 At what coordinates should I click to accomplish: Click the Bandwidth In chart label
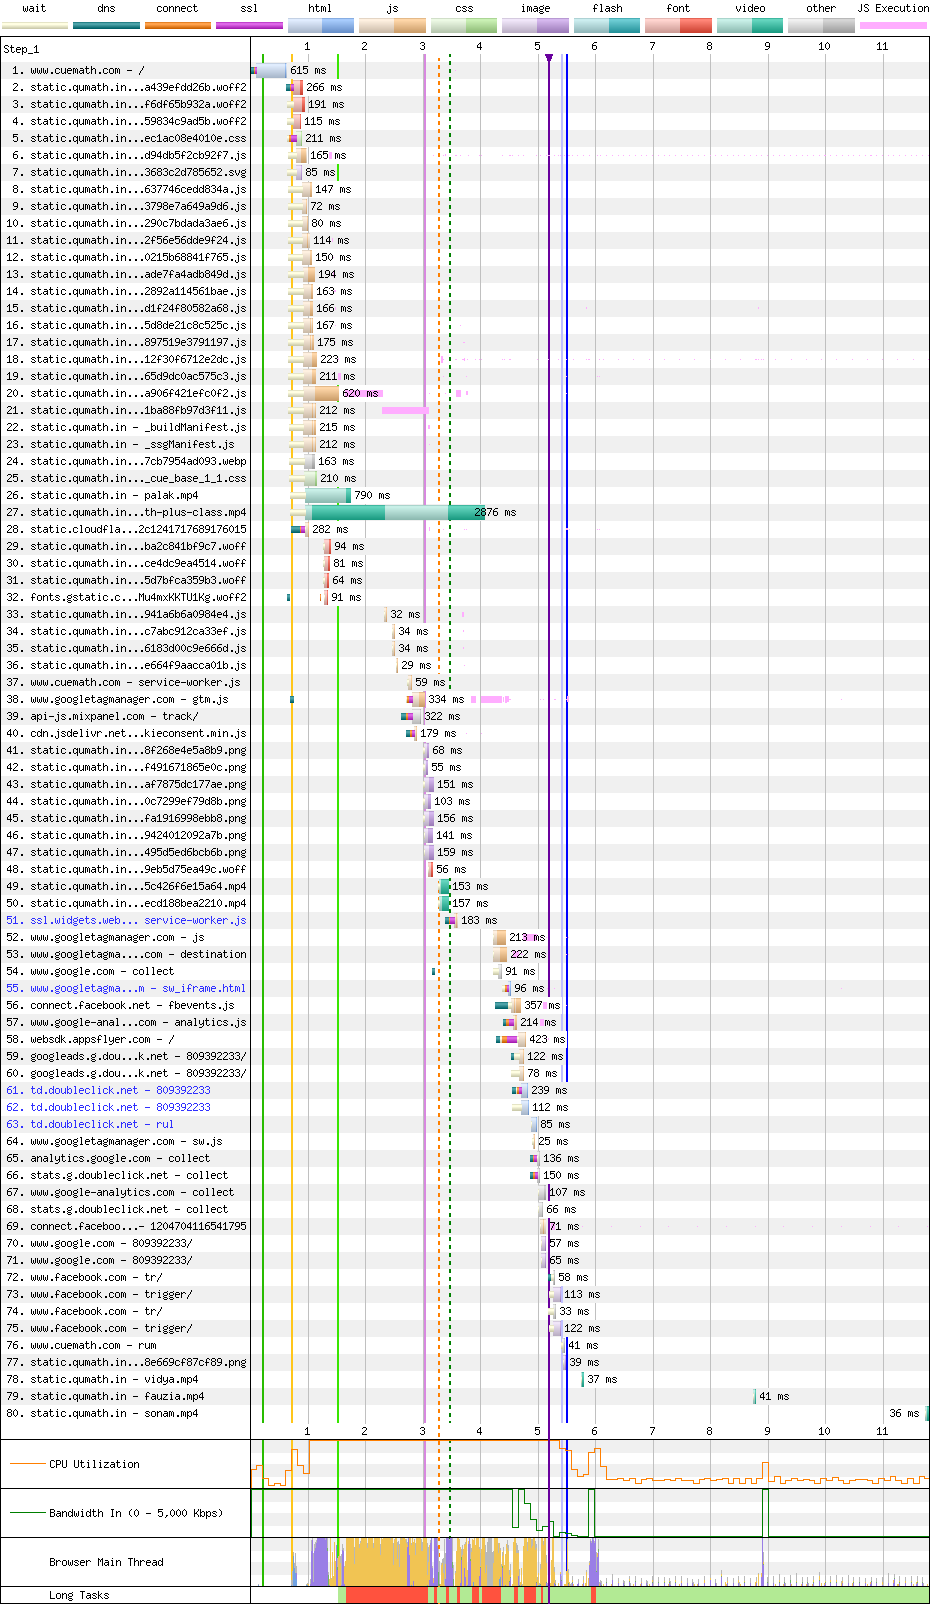[x=136, y=1513]
